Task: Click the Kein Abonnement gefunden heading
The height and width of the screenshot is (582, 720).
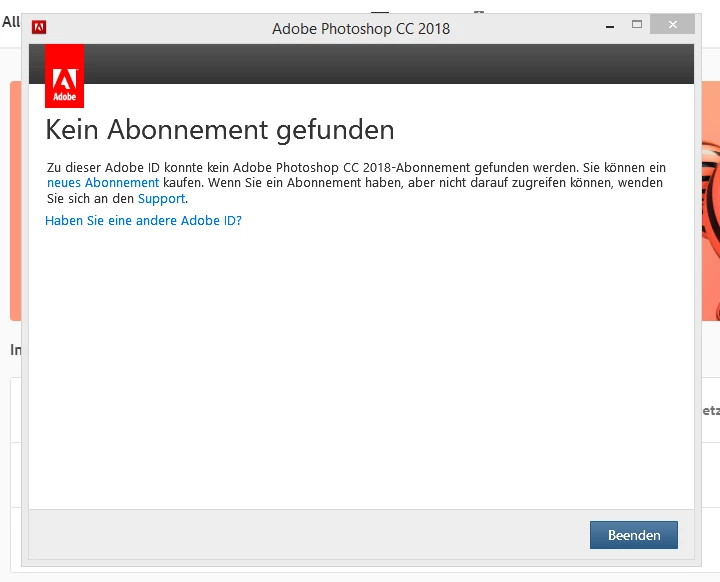Action: pos(220,130)
